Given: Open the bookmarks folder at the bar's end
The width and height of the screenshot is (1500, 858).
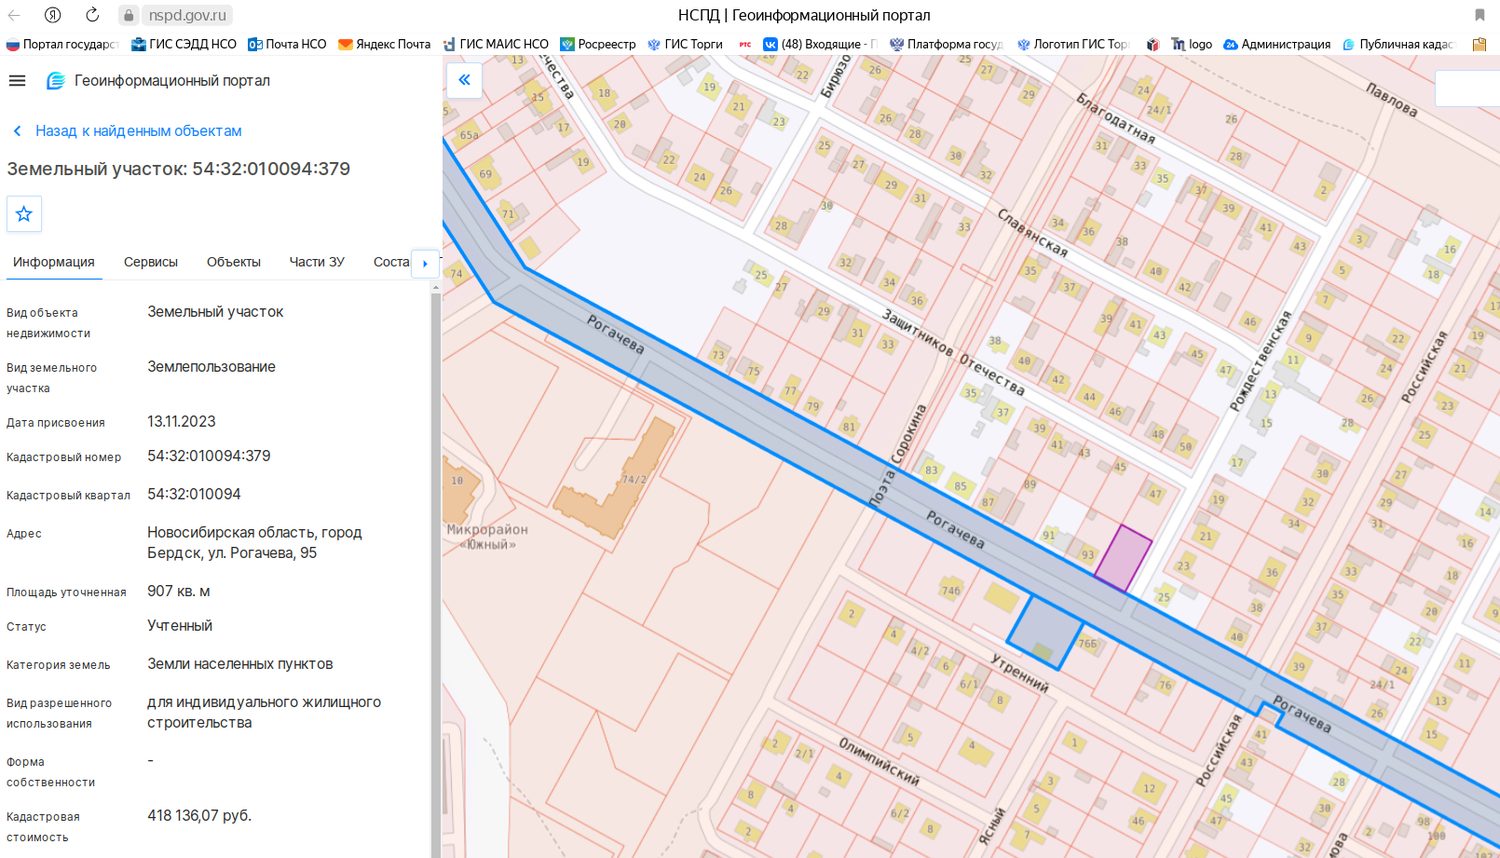Looking at the screenshot, I should (1479, 44).
